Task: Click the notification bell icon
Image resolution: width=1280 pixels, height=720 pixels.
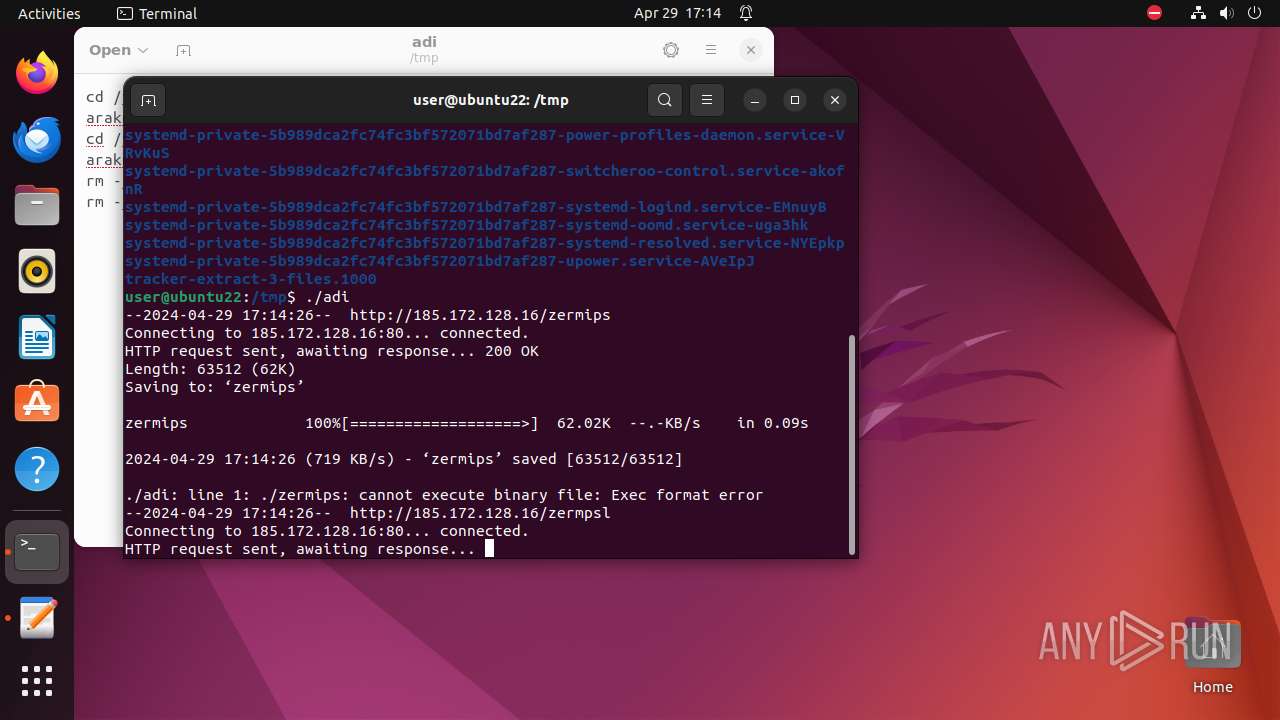Action: [x=746, y=13]
